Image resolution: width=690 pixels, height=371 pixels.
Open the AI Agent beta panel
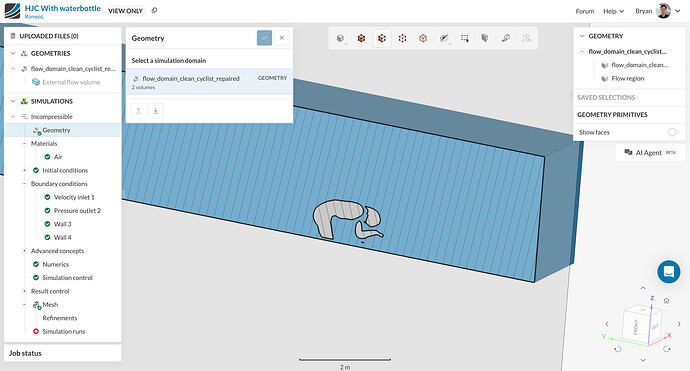click(x=650, y=152)
